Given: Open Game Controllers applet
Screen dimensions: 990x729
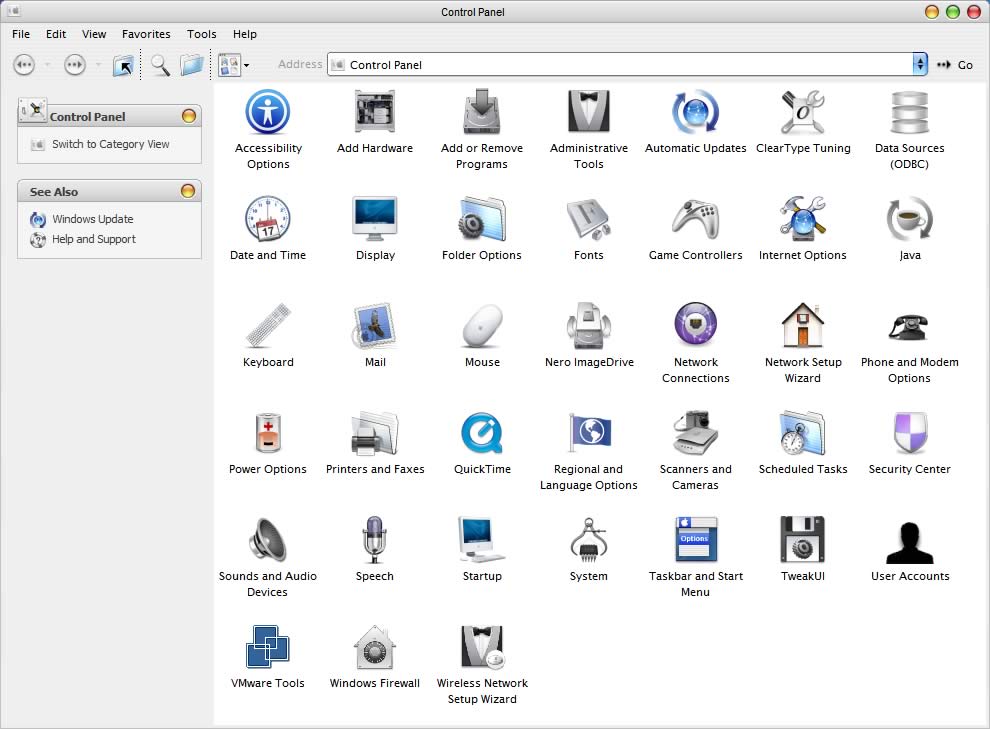Looking at the screenshot, I should coord(695,219).
